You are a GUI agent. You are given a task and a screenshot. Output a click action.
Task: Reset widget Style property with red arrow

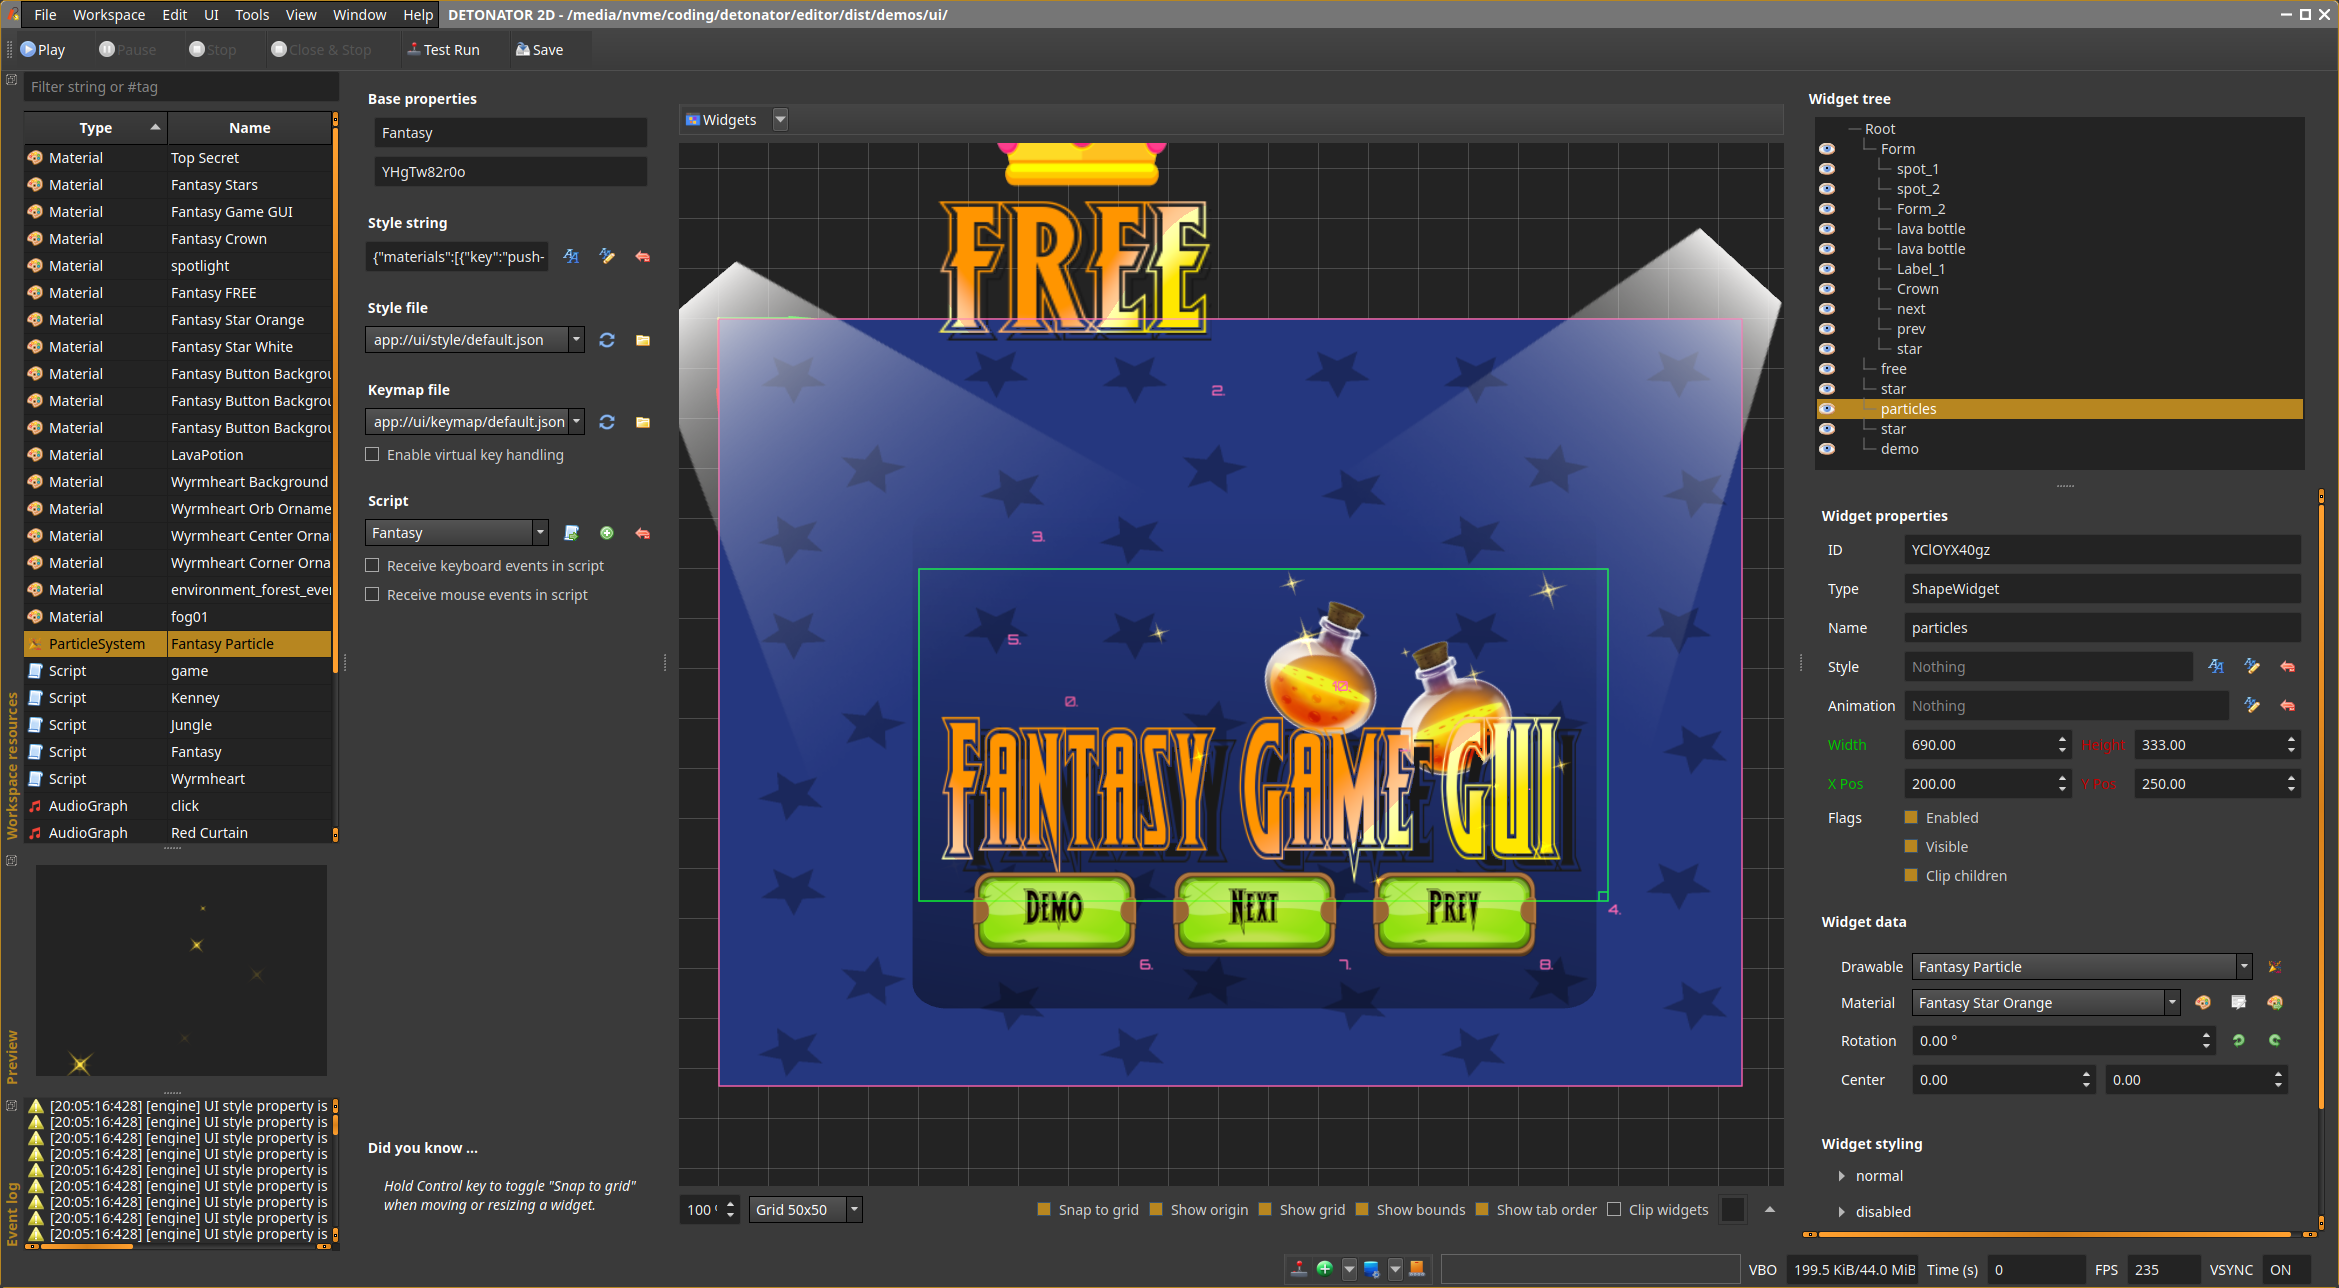[x=2287, y=667]
